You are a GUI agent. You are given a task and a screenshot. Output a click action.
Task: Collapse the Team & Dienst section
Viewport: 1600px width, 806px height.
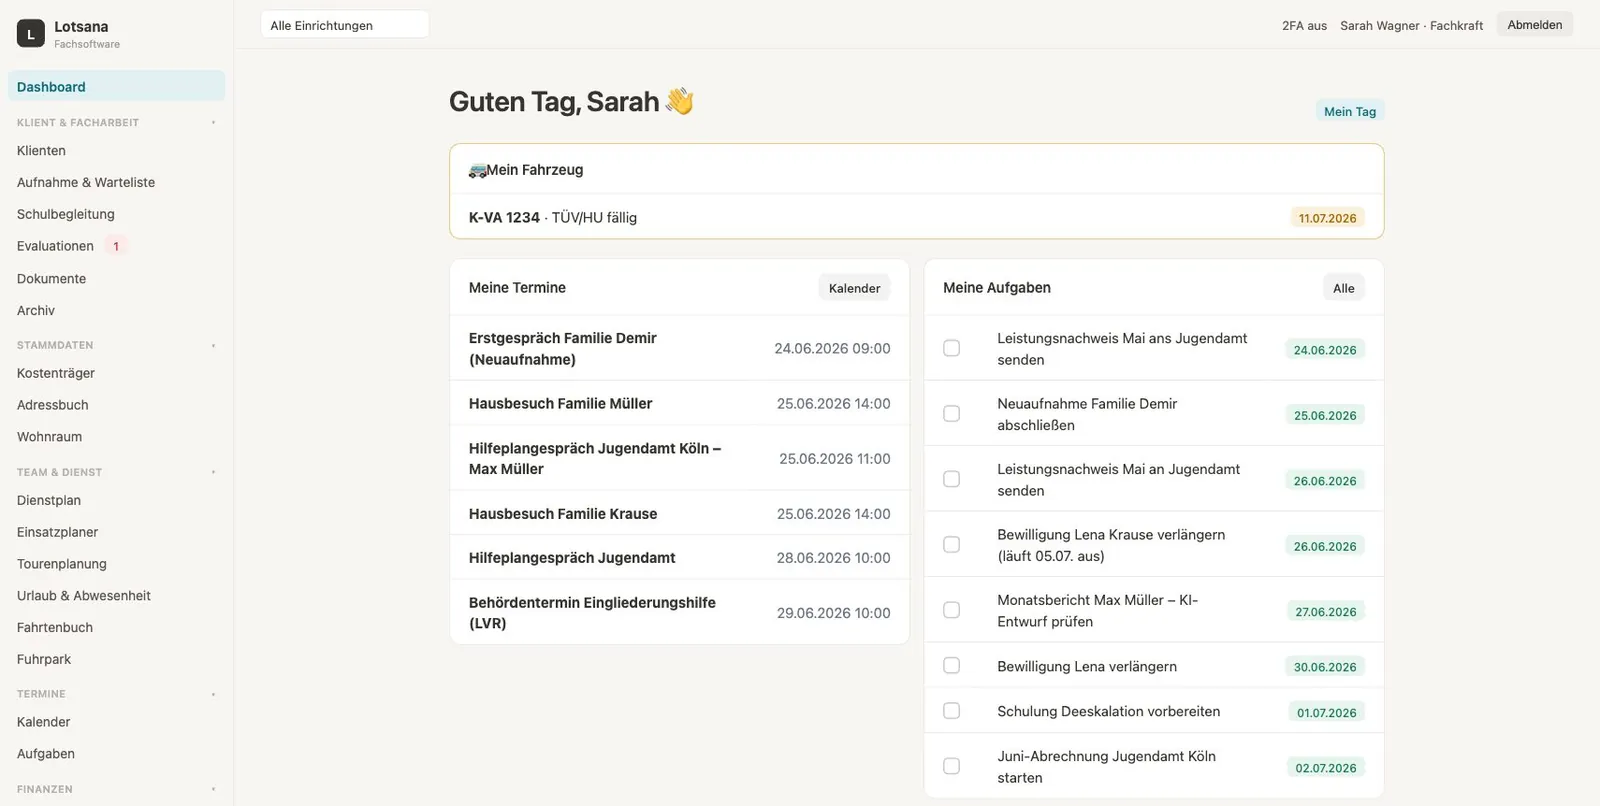tap(213, 472)
